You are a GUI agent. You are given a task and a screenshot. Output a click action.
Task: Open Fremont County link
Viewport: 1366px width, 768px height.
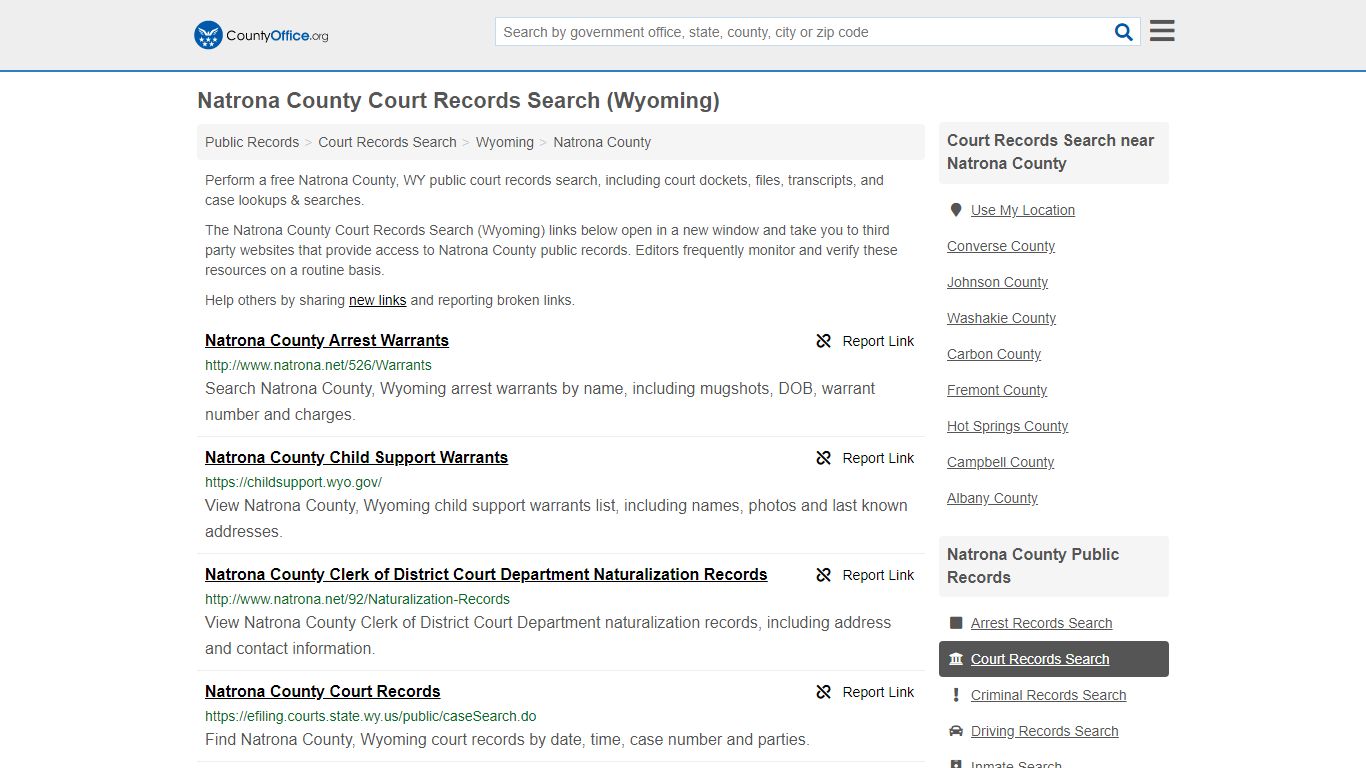997,390
